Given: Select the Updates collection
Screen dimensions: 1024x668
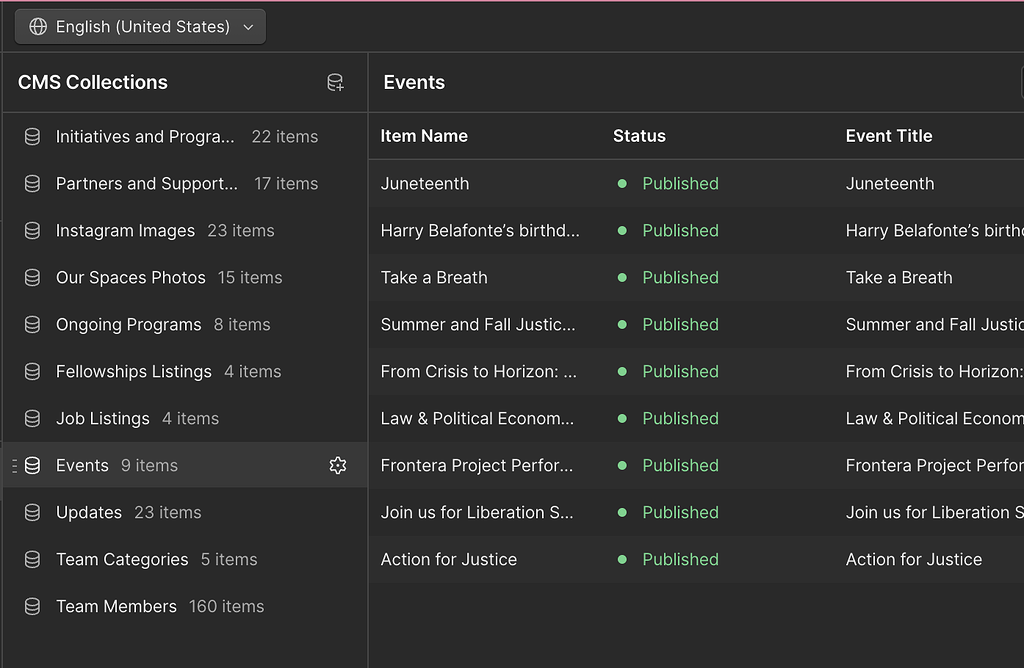Looking at the screenshot, I should click(88, 512).
